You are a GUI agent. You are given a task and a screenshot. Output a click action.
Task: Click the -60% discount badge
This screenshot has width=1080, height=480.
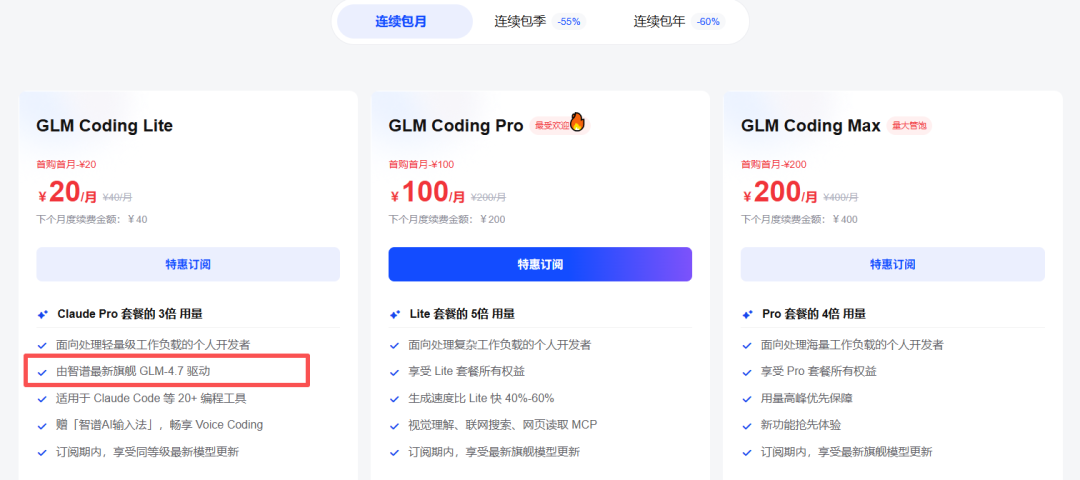pyautogui.click(x=708, y=22)
